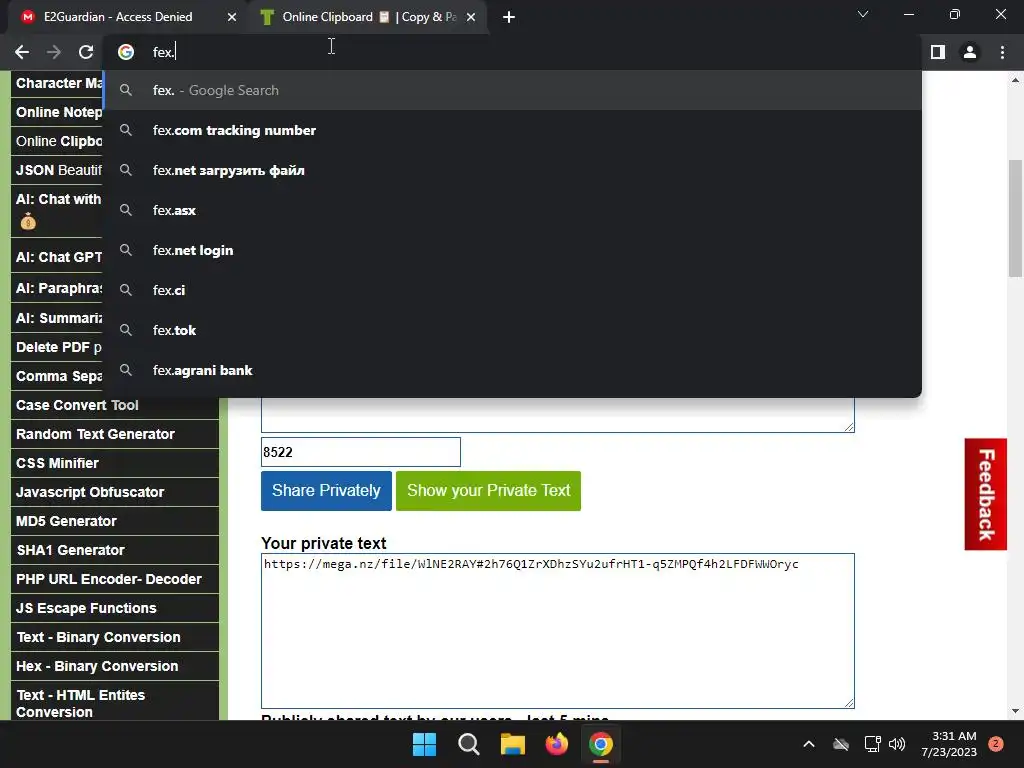1024x768 pixels.
Task: Open Windows taskbar Search
Action: click(x=469, y=744)
